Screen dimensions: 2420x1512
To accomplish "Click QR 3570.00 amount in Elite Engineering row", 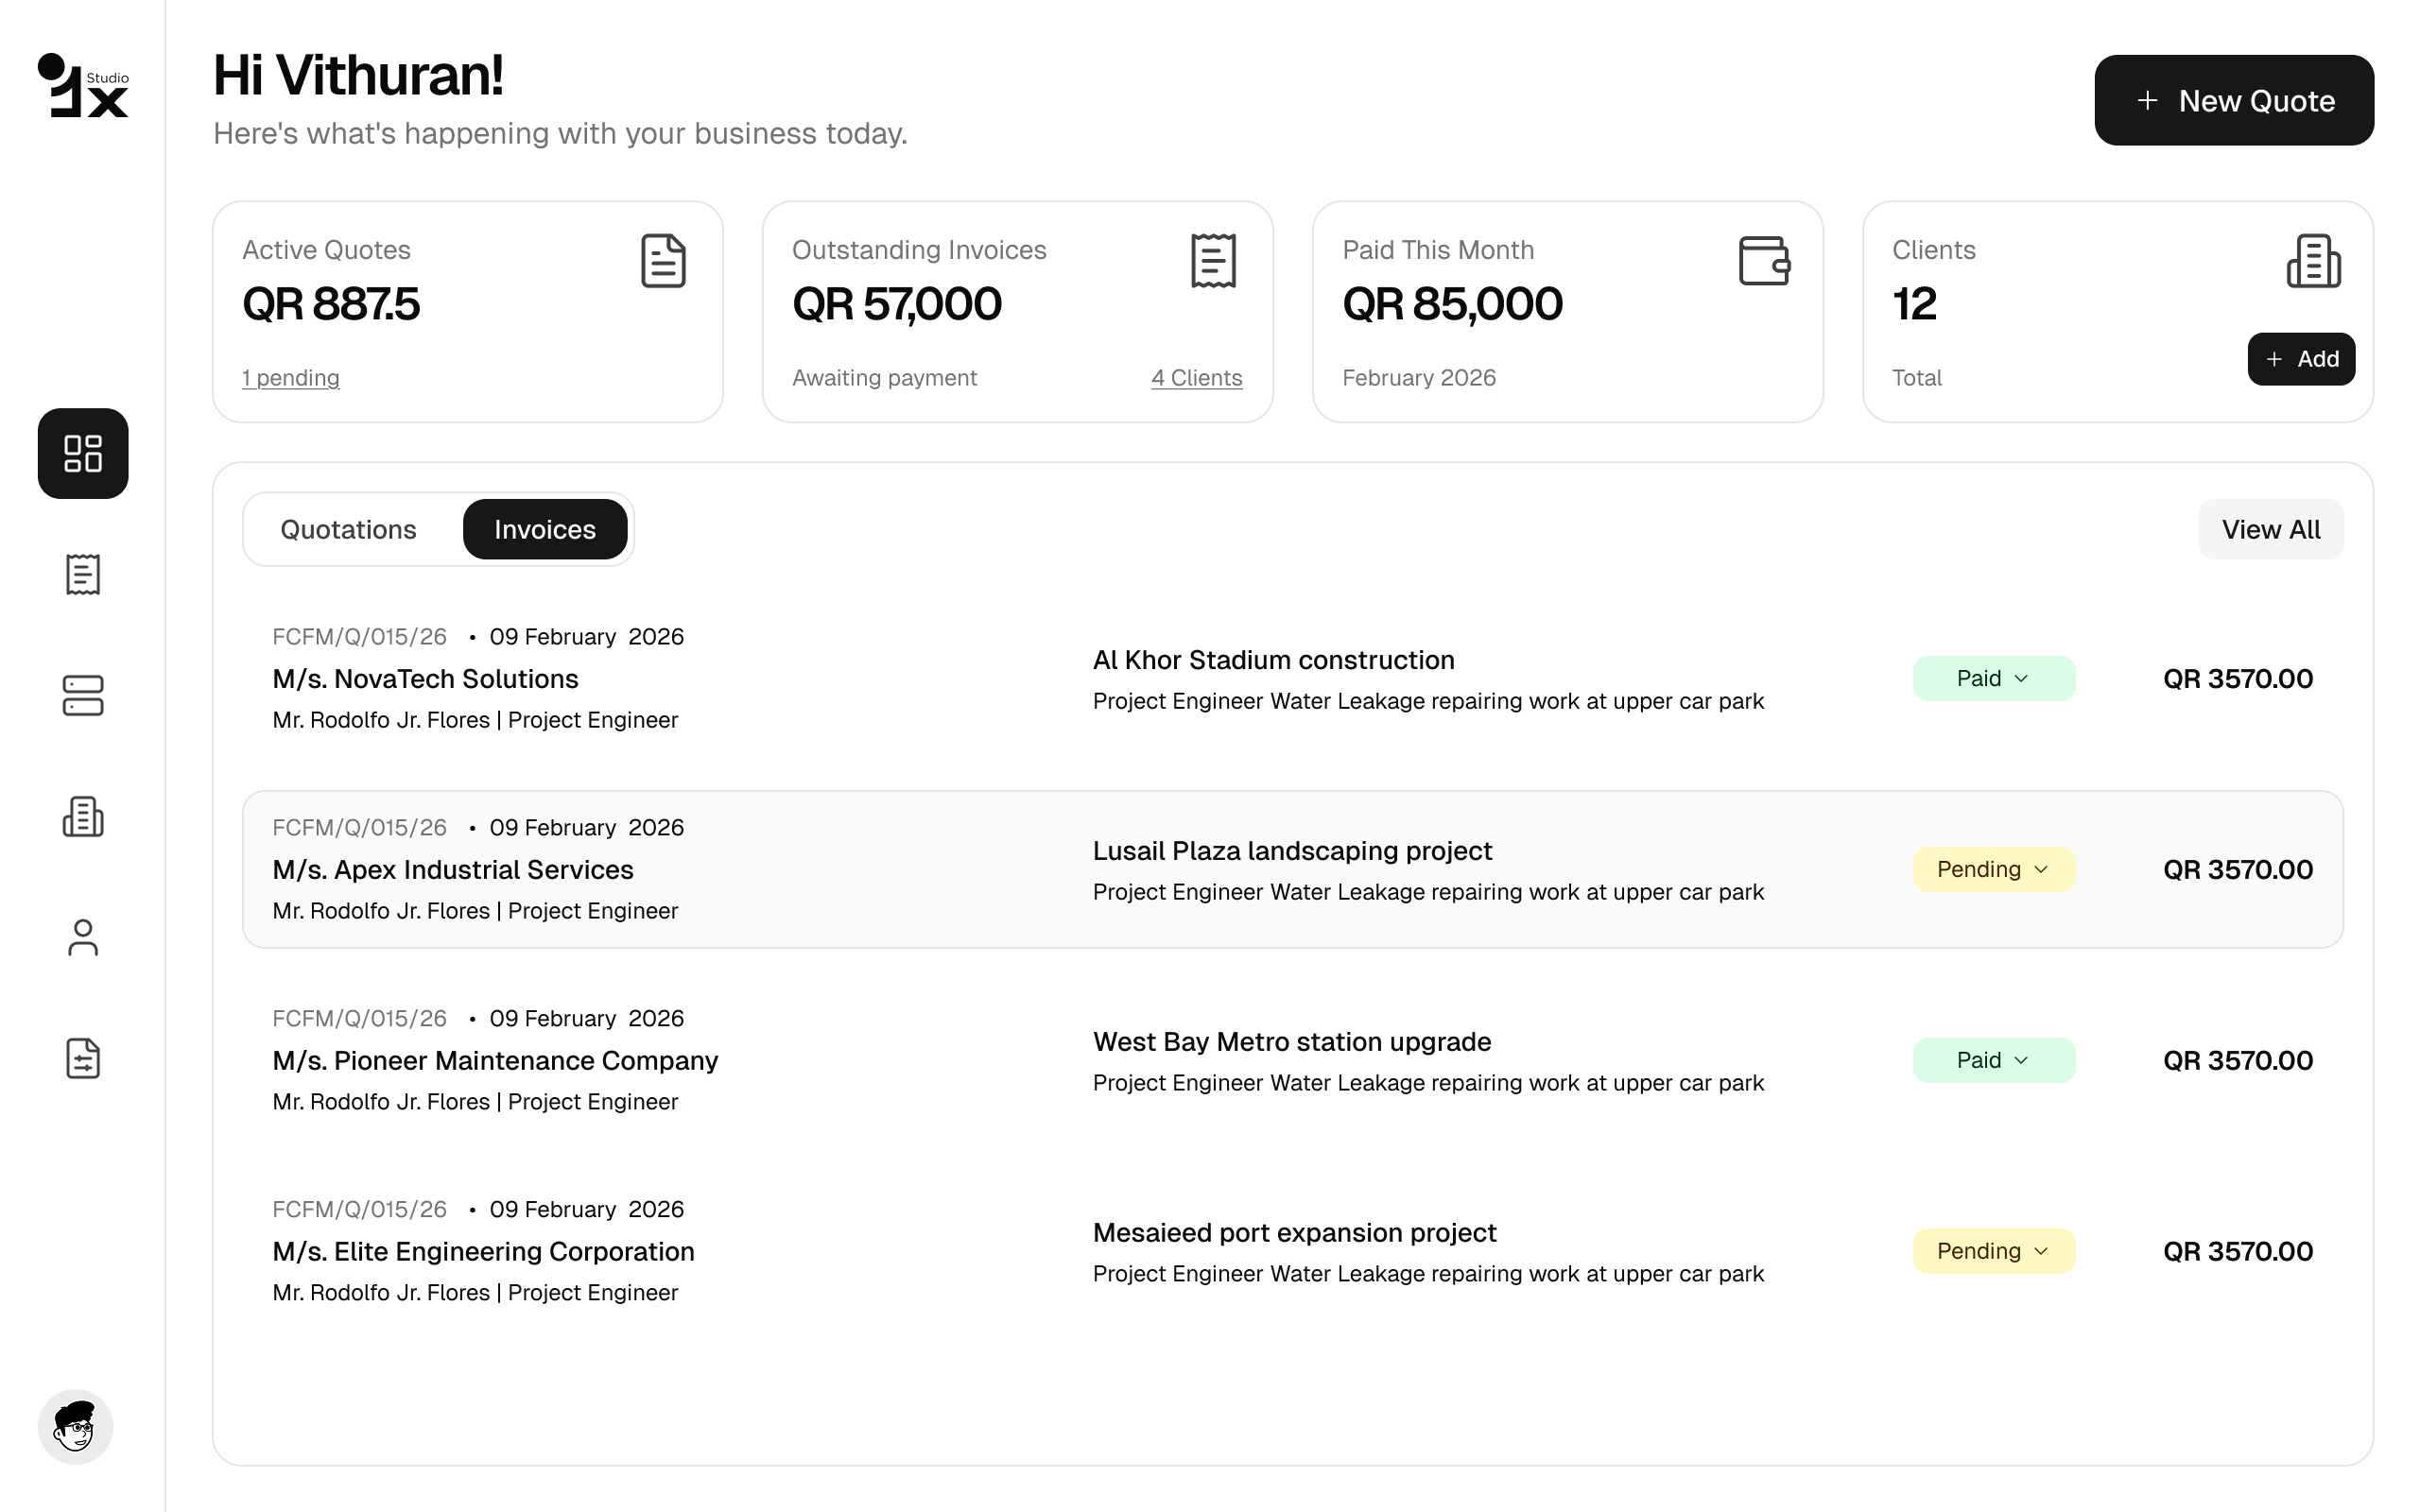I will [2238, 1252].
